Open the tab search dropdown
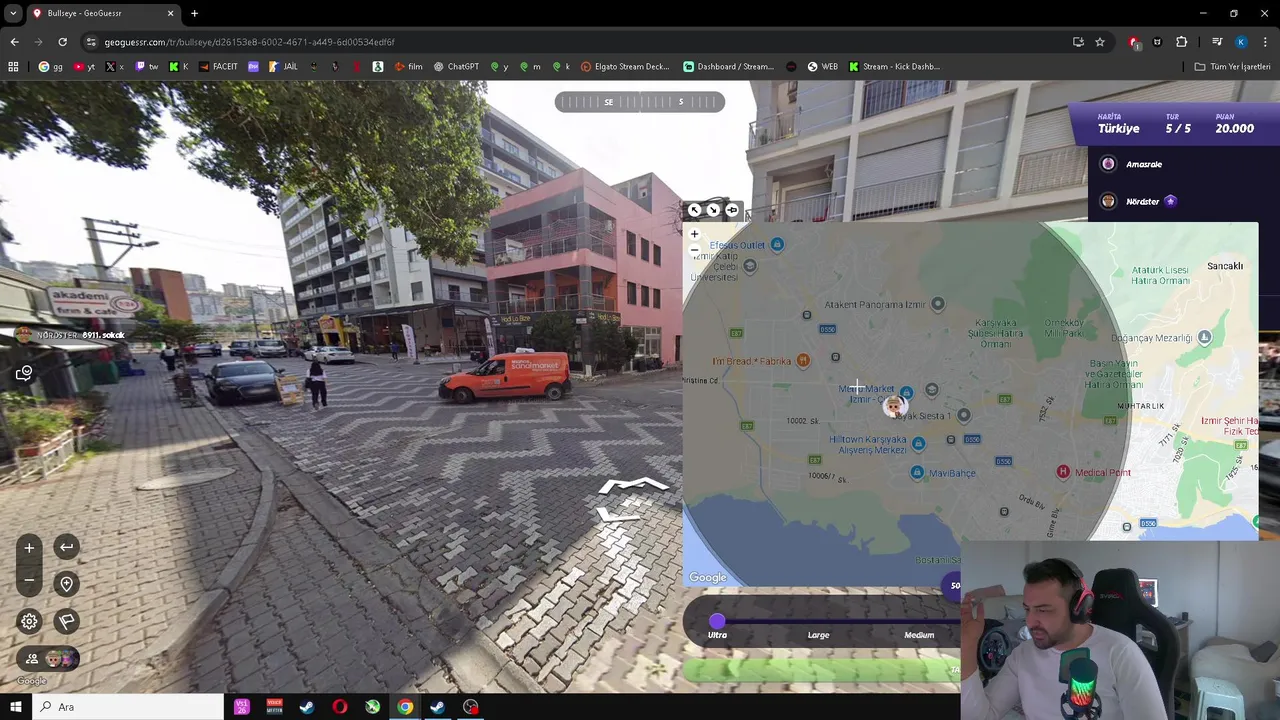 pos(13,13)
